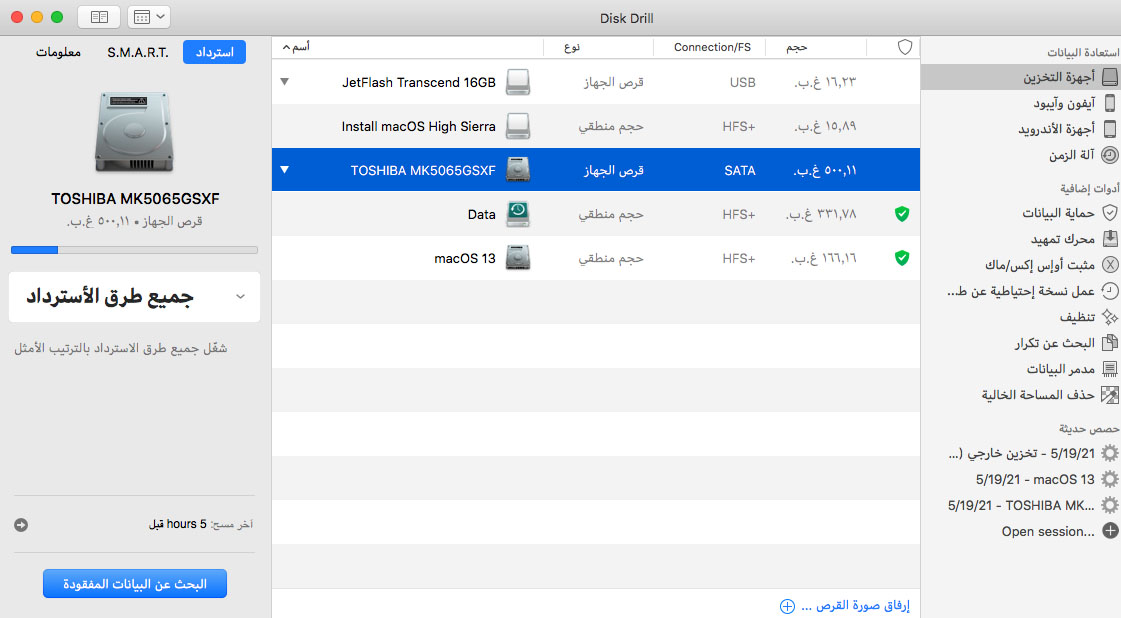The height and width of the screenshot is (618, 1121).
Task: Open مثبت أوإس إكس/ماك installer tool
Action: click(1039, 265)
